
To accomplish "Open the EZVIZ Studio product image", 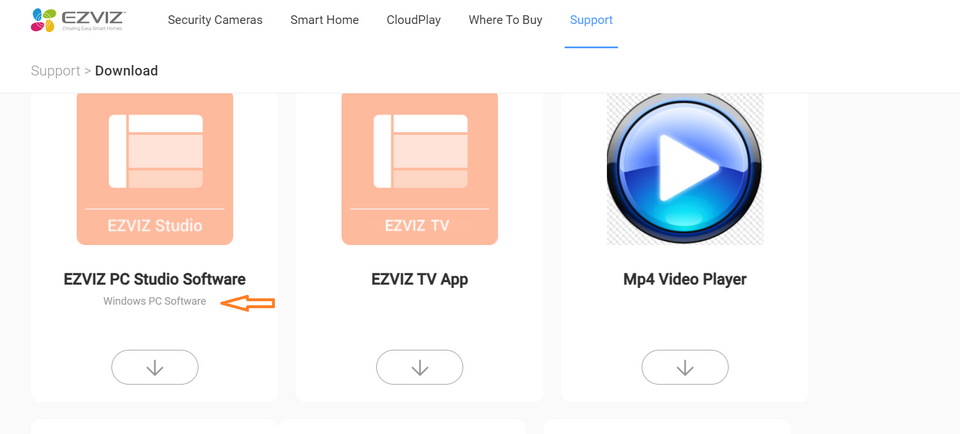I will [155, 169].
